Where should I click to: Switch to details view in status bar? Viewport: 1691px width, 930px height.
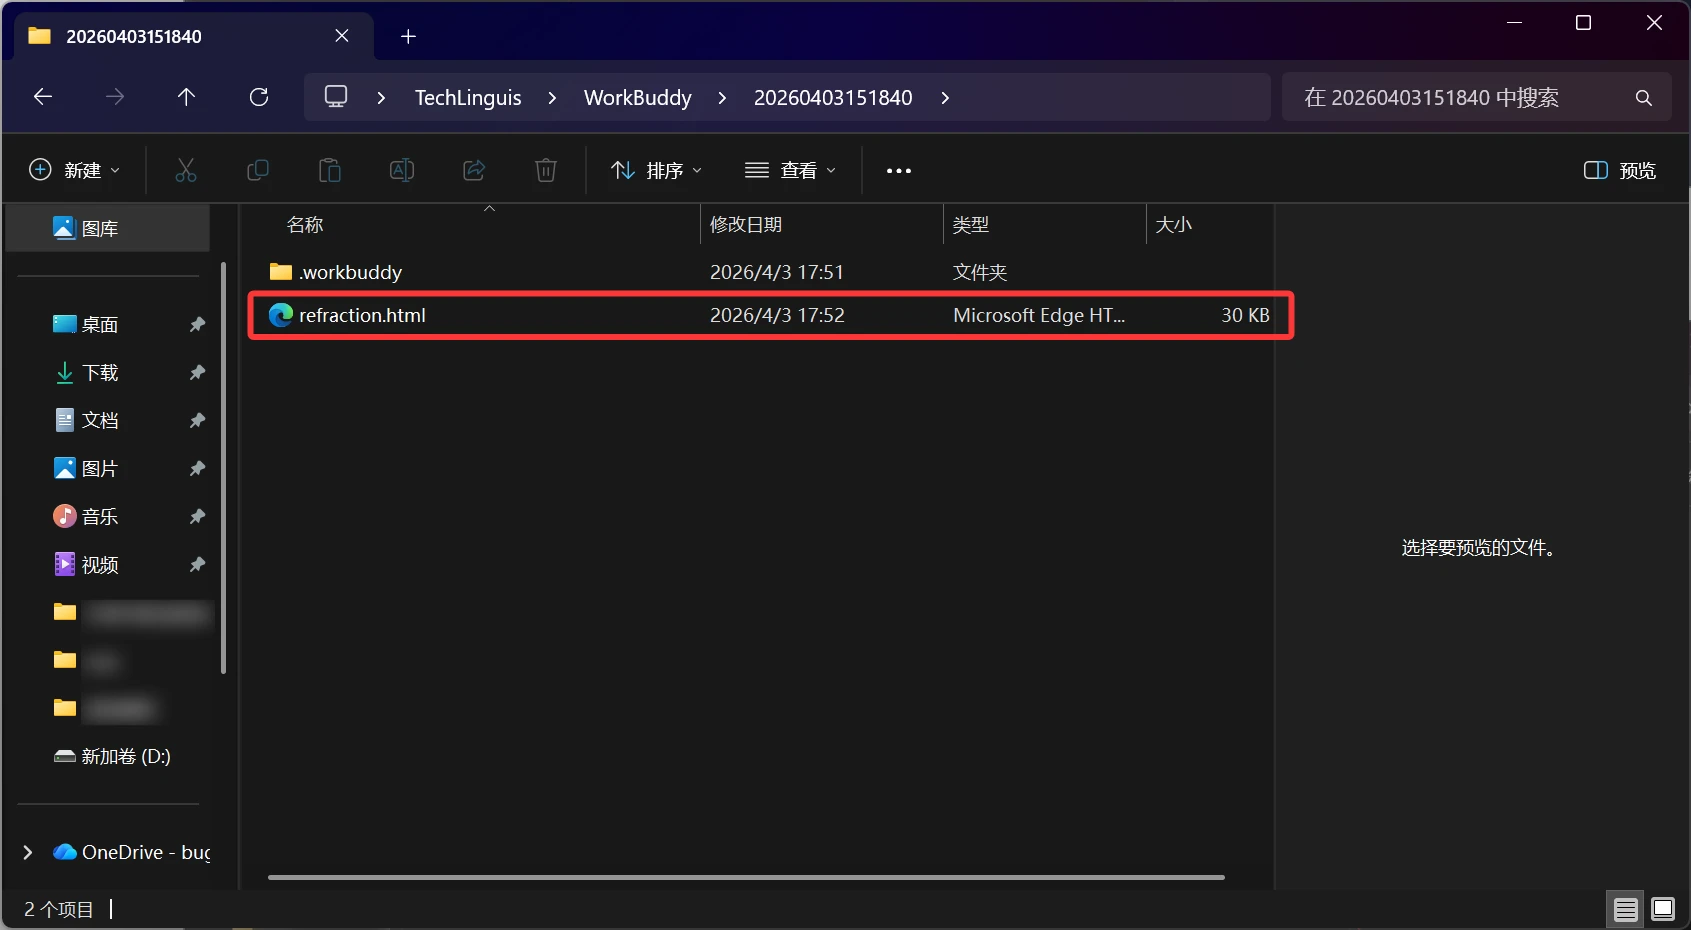pos(1625,909)
